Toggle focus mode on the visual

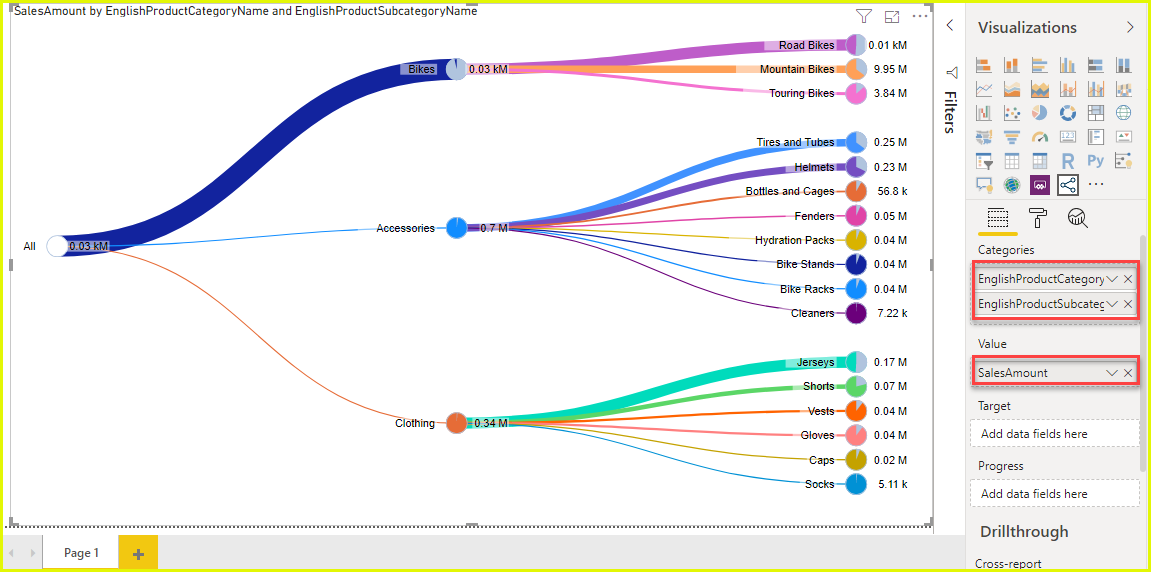coord(892,16)
